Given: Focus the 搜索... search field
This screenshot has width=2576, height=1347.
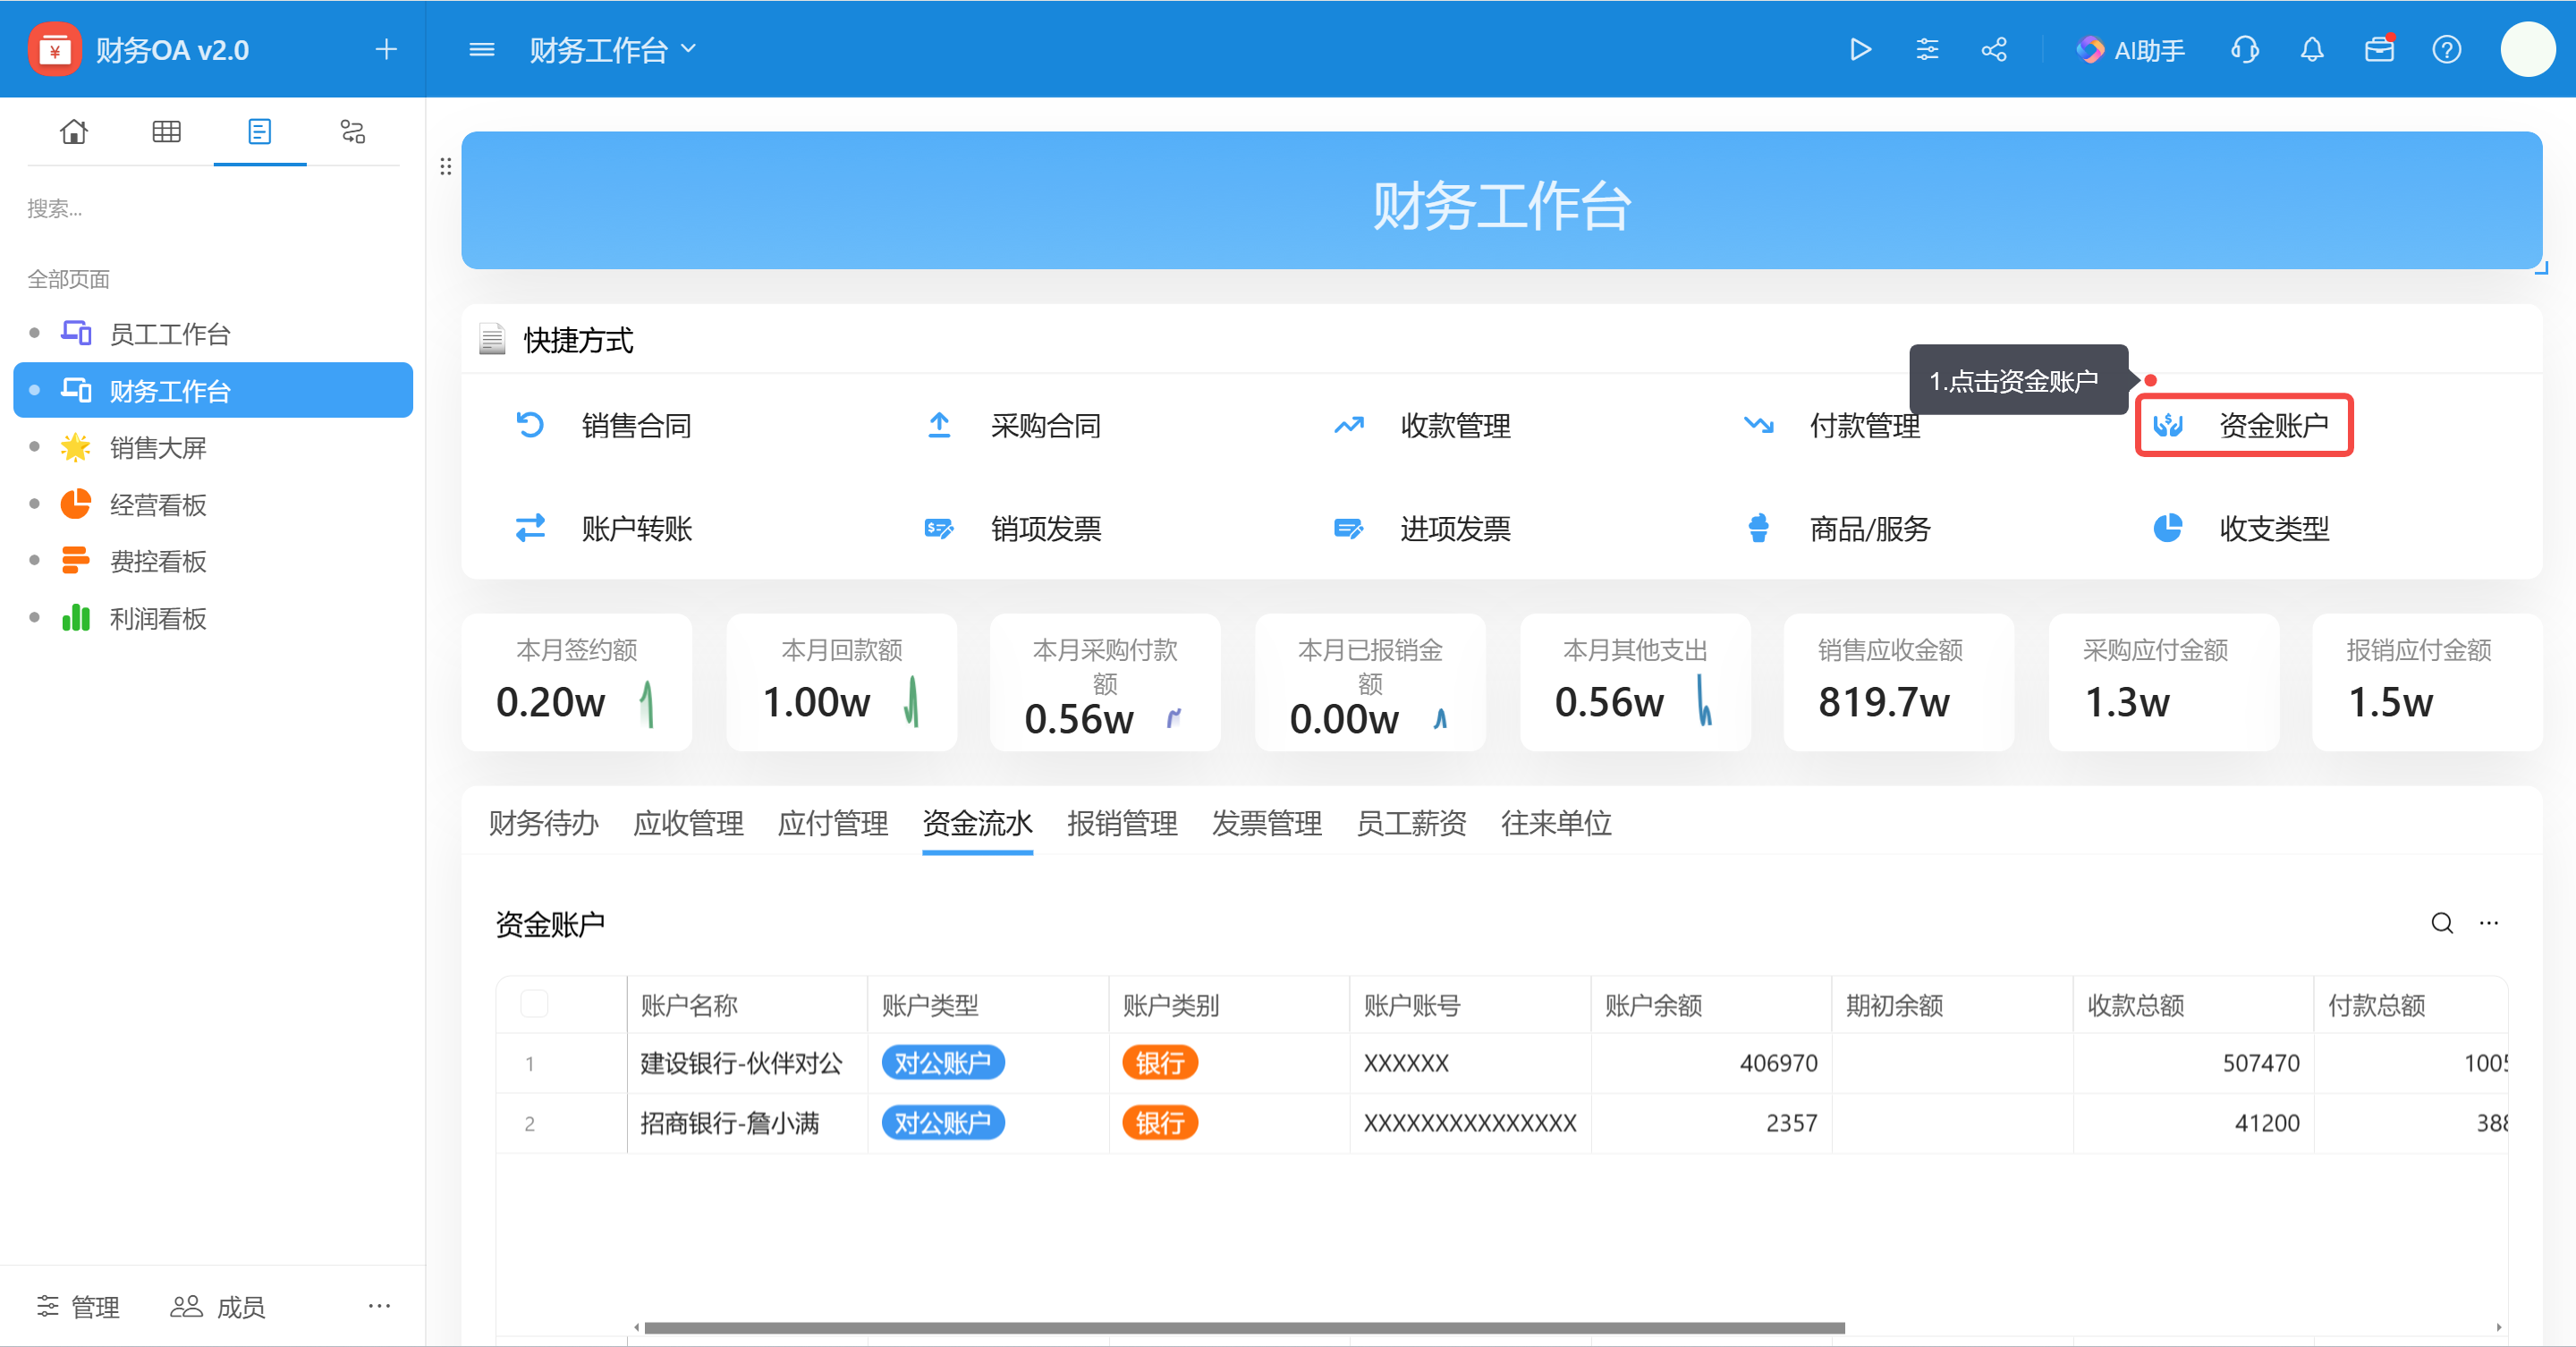Looking at the screenshot, I should [212, 208].
